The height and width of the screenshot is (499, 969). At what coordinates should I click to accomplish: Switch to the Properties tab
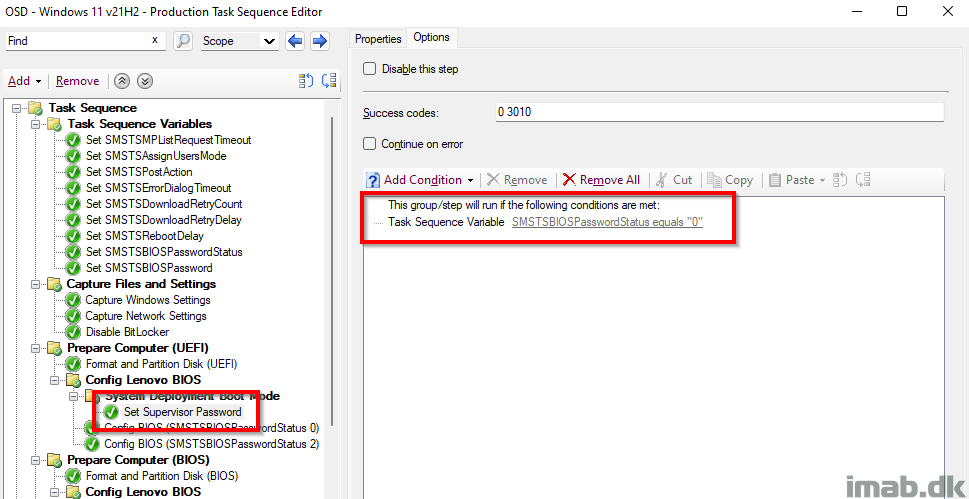(x=378, y=38)
